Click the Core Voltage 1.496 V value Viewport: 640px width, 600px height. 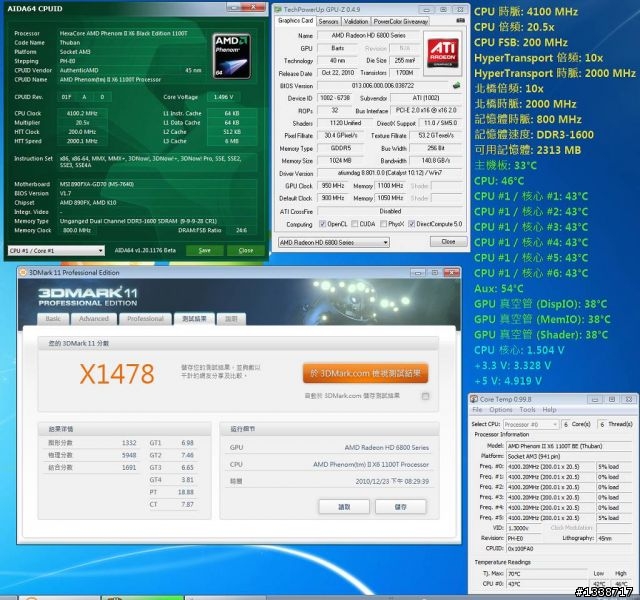(x=224, y=97)
